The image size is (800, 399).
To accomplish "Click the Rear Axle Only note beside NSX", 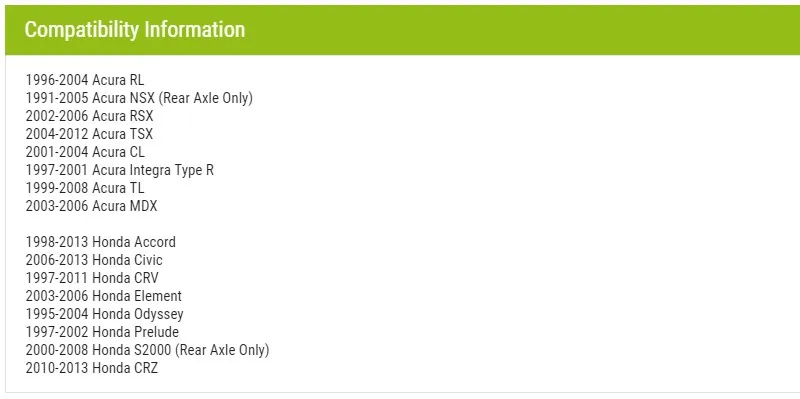I will coord(206,98).
